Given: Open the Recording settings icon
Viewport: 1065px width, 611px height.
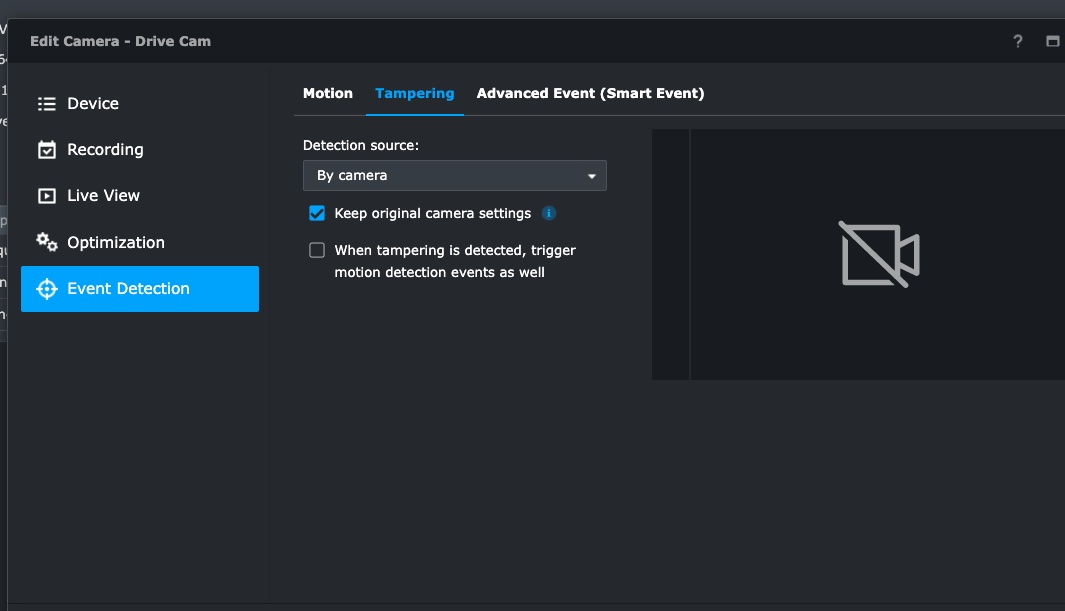Looking at the screenshot, I should 46,149.
